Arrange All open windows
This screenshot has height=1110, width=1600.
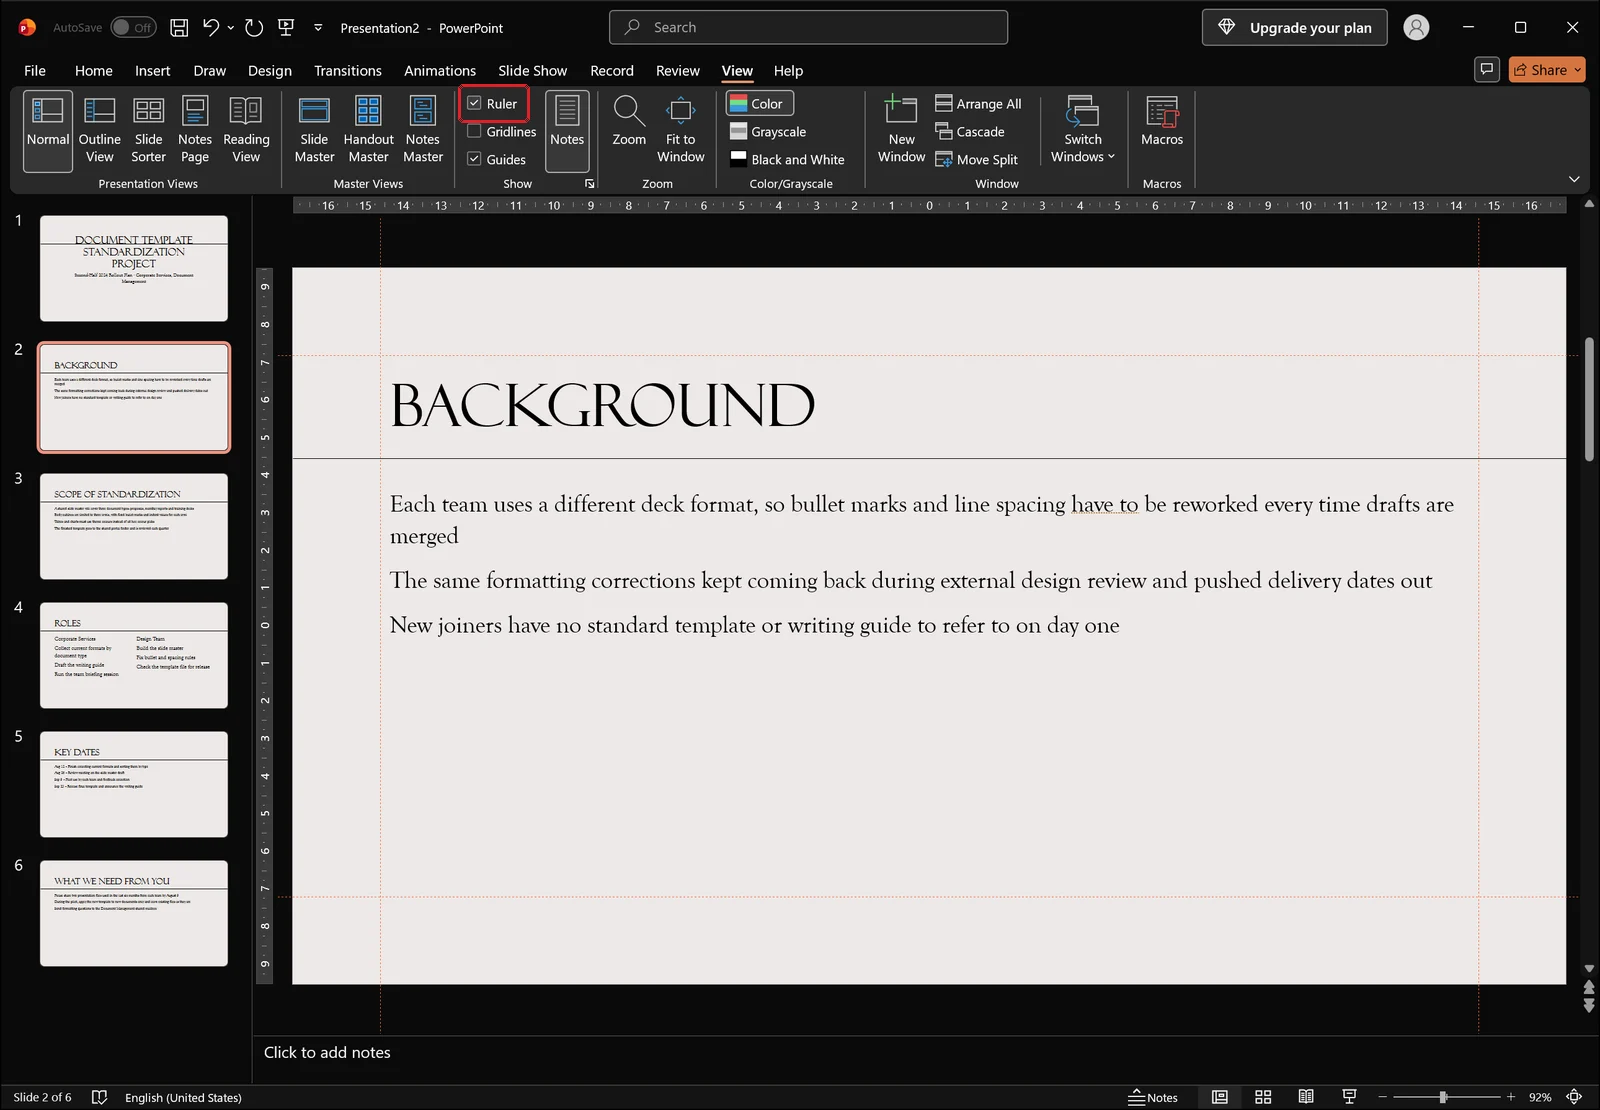coord(978,103)
